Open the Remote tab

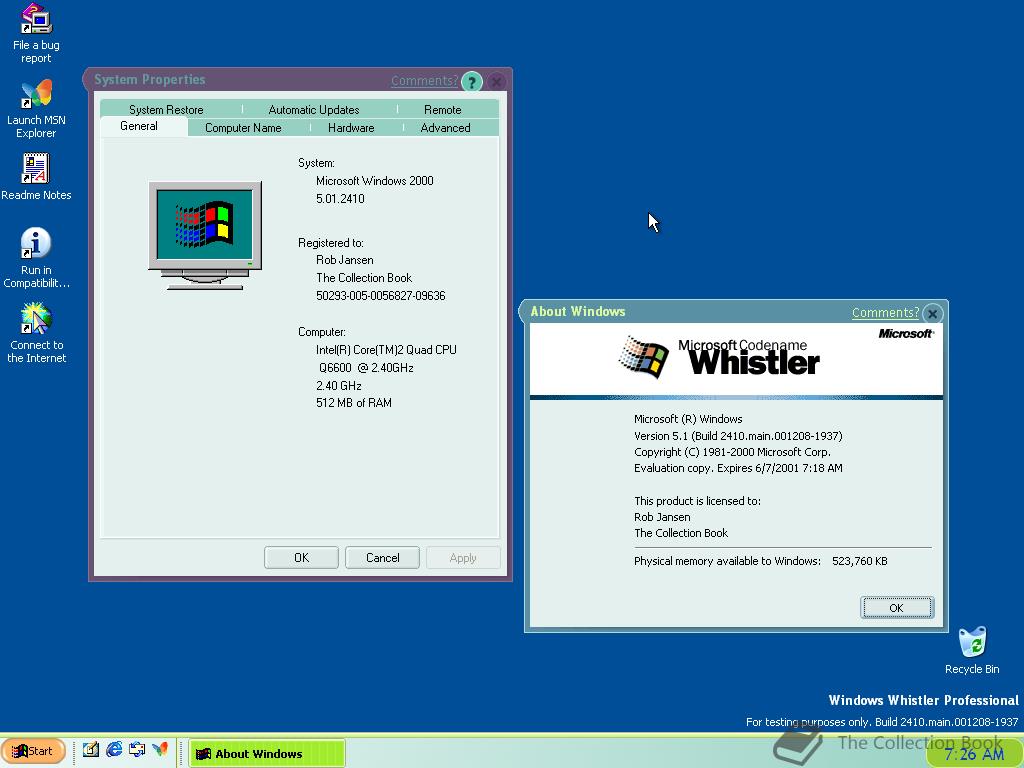pos(442,110)
